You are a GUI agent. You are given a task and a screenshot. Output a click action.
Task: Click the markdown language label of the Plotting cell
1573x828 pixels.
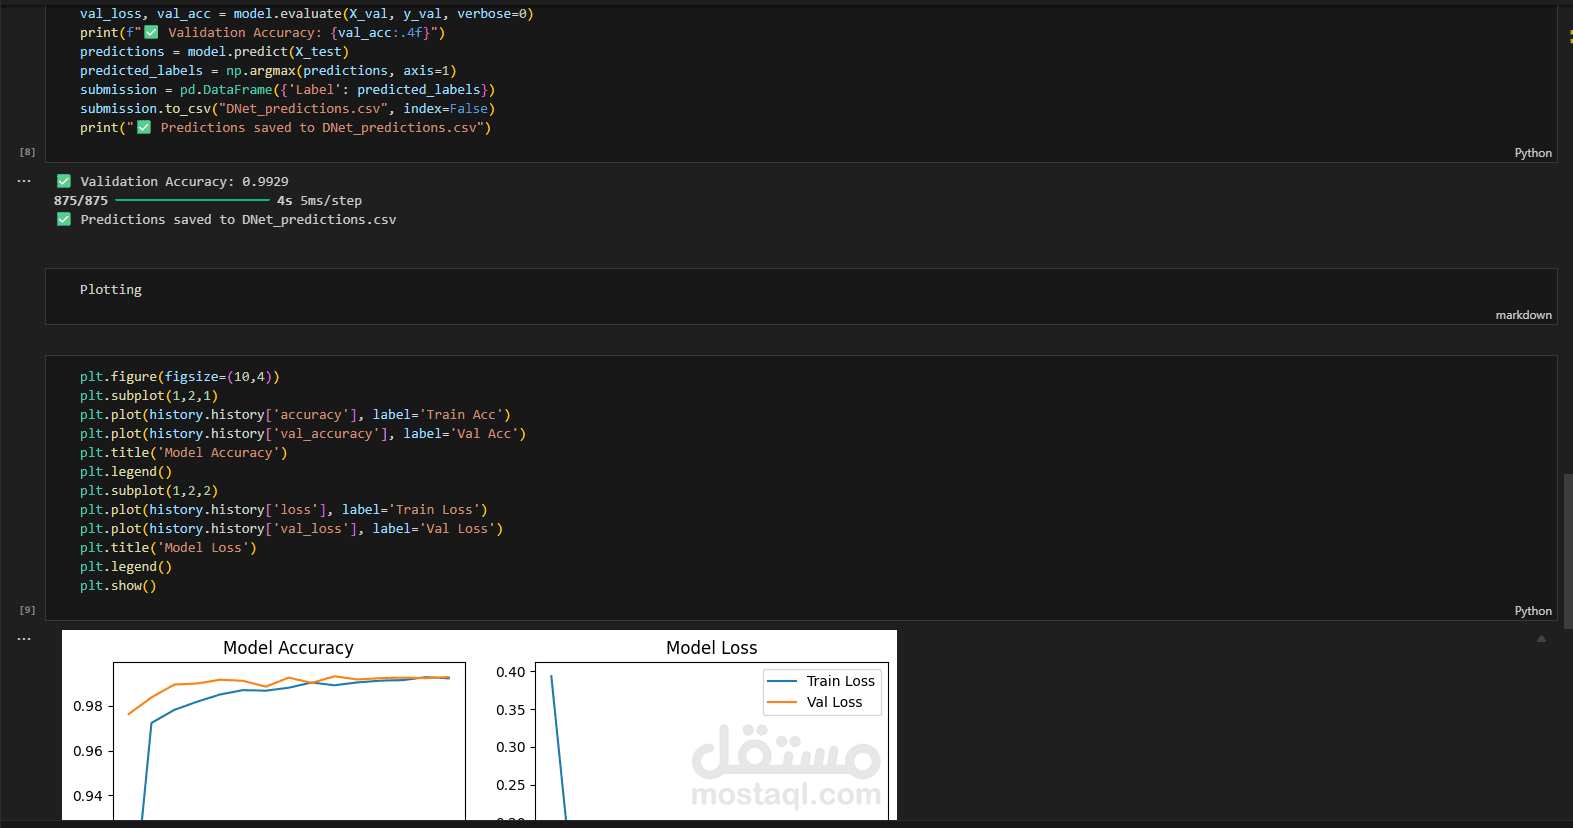click(x=1523, y=315)
